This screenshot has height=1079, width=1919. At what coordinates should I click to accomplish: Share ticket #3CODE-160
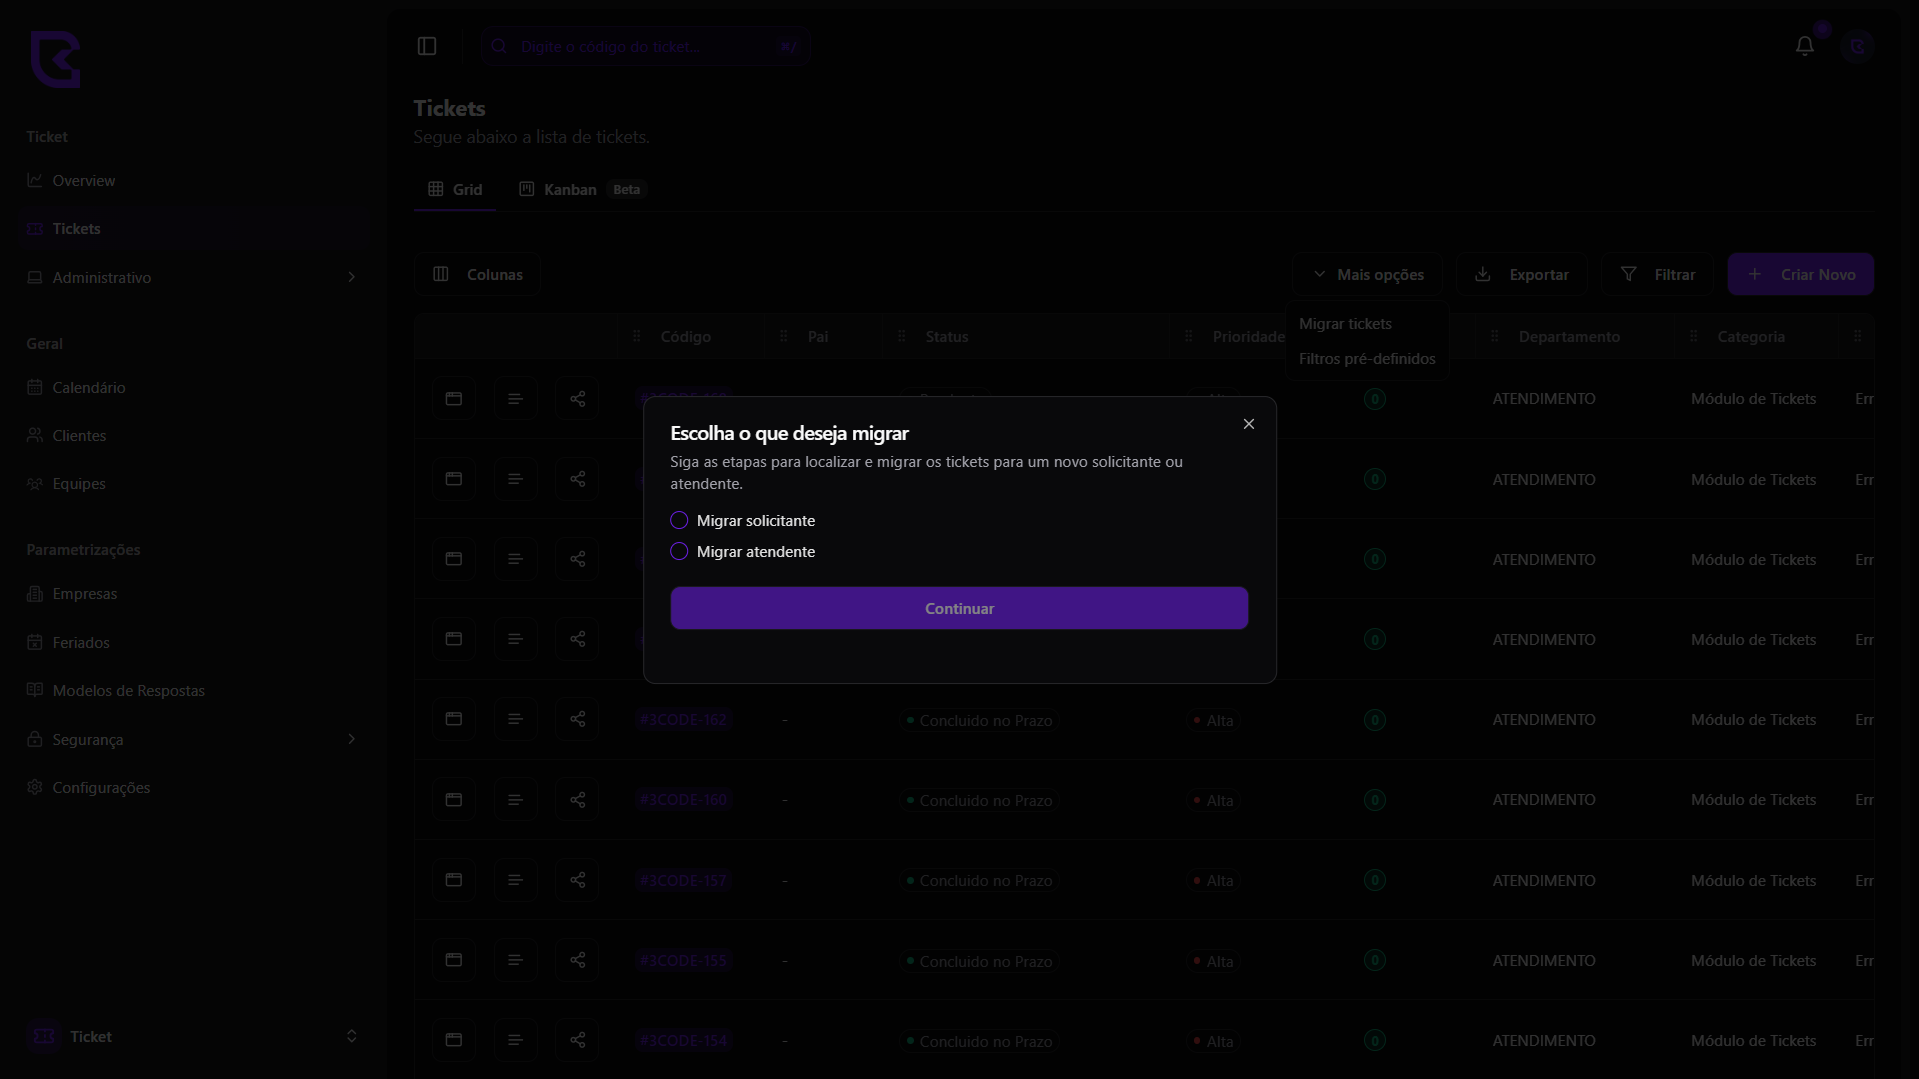point(577,799)
